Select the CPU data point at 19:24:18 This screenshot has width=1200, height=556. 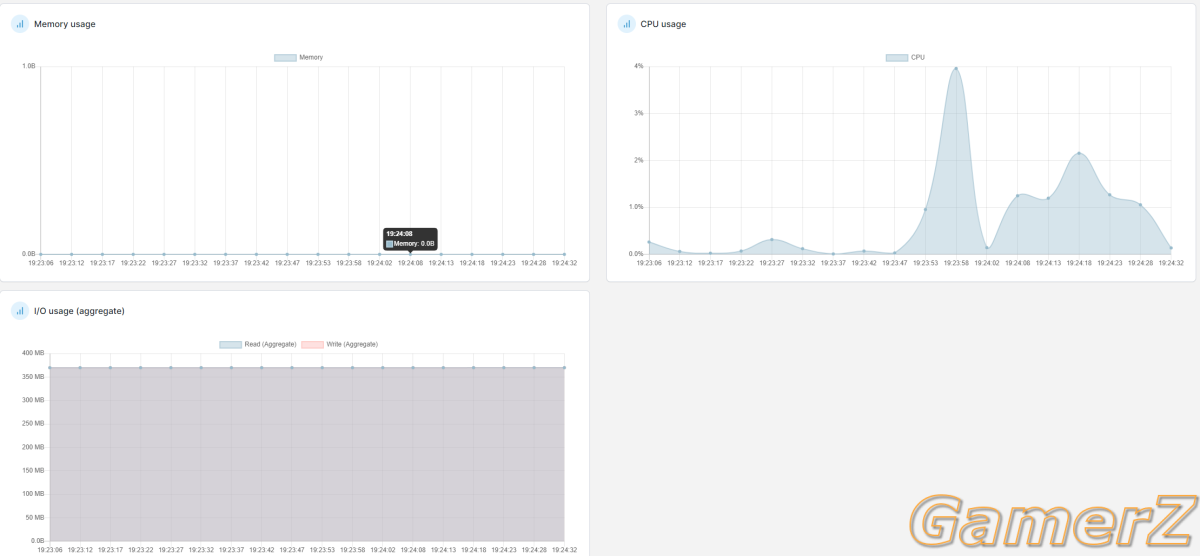point(1079,153)
